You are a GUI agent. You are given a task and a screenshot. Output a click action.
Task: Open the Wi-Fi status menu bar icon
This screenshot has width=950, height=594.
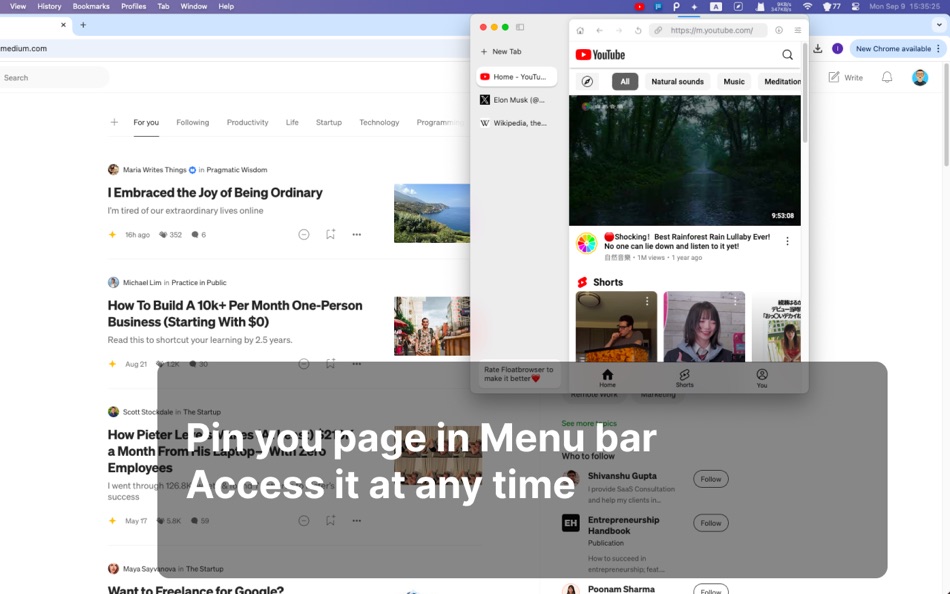807,7
